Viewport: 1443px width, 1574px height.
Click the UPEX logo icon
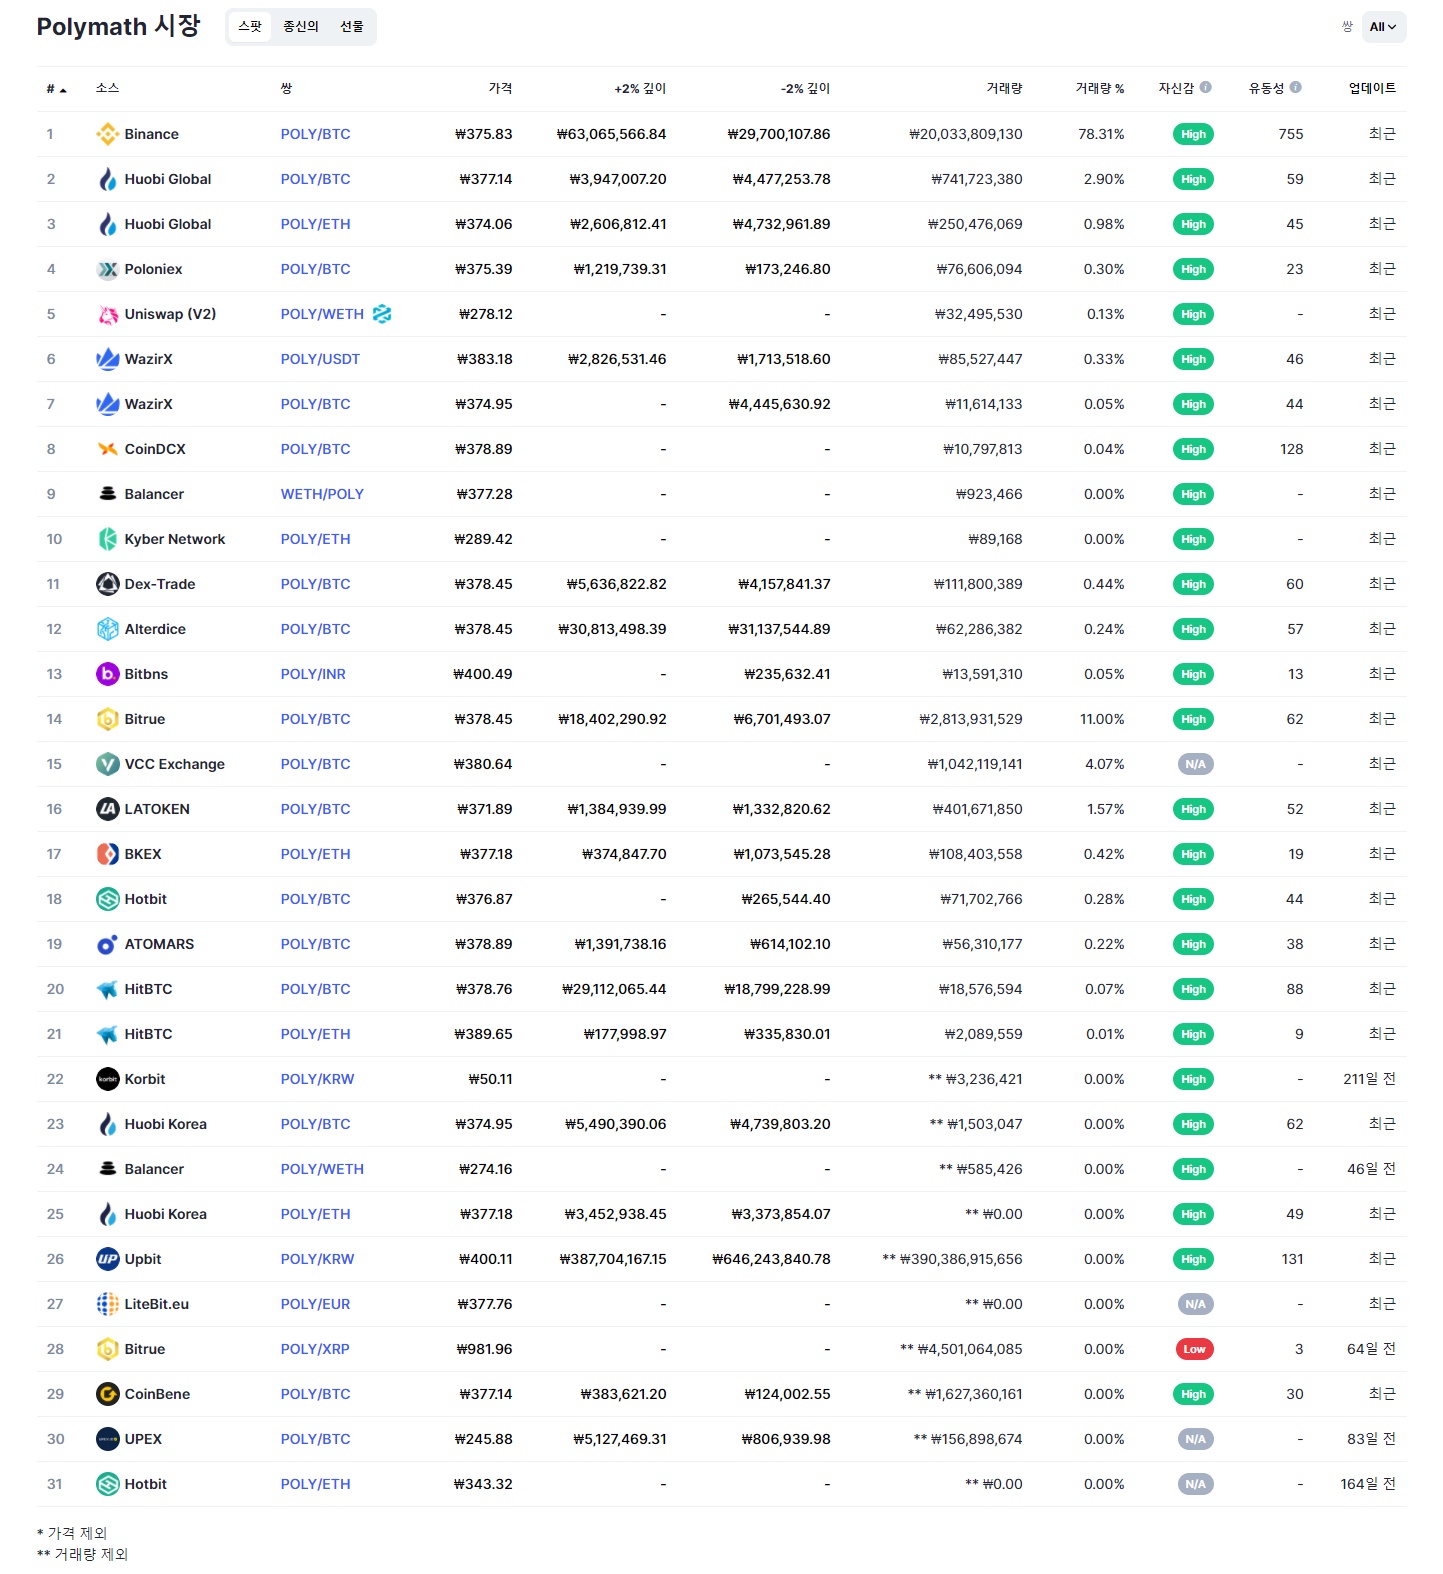[x=107, y=1439]
